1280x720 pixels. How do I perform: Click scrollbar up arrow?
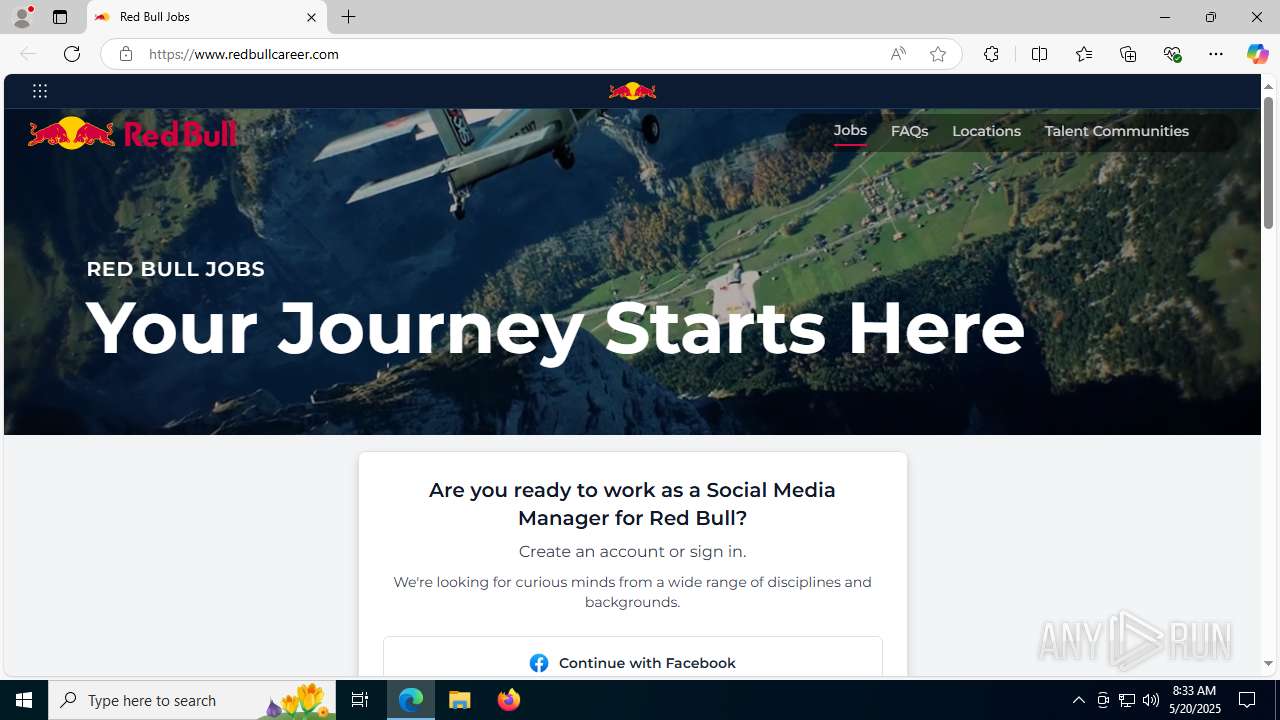1268,86
